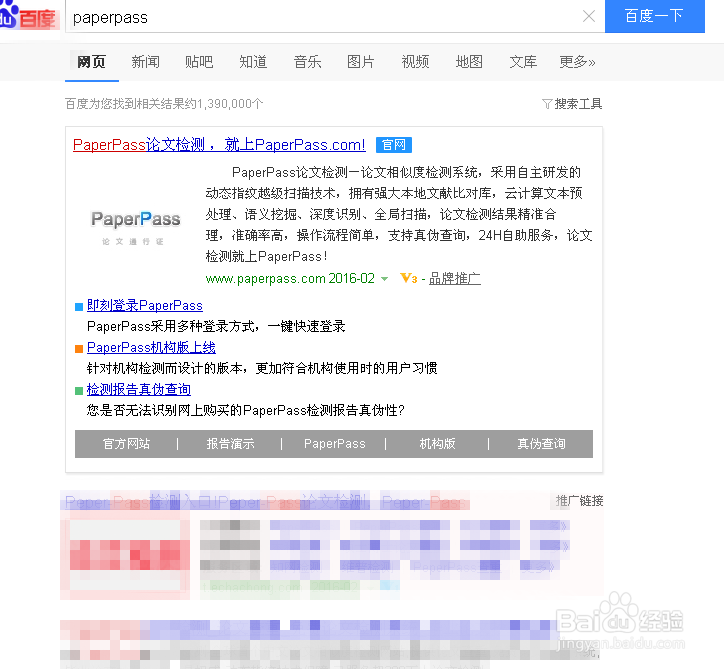724x669 pixels.
Task: Click the result count text 约1,390,000个
Action: pos(224,104)
